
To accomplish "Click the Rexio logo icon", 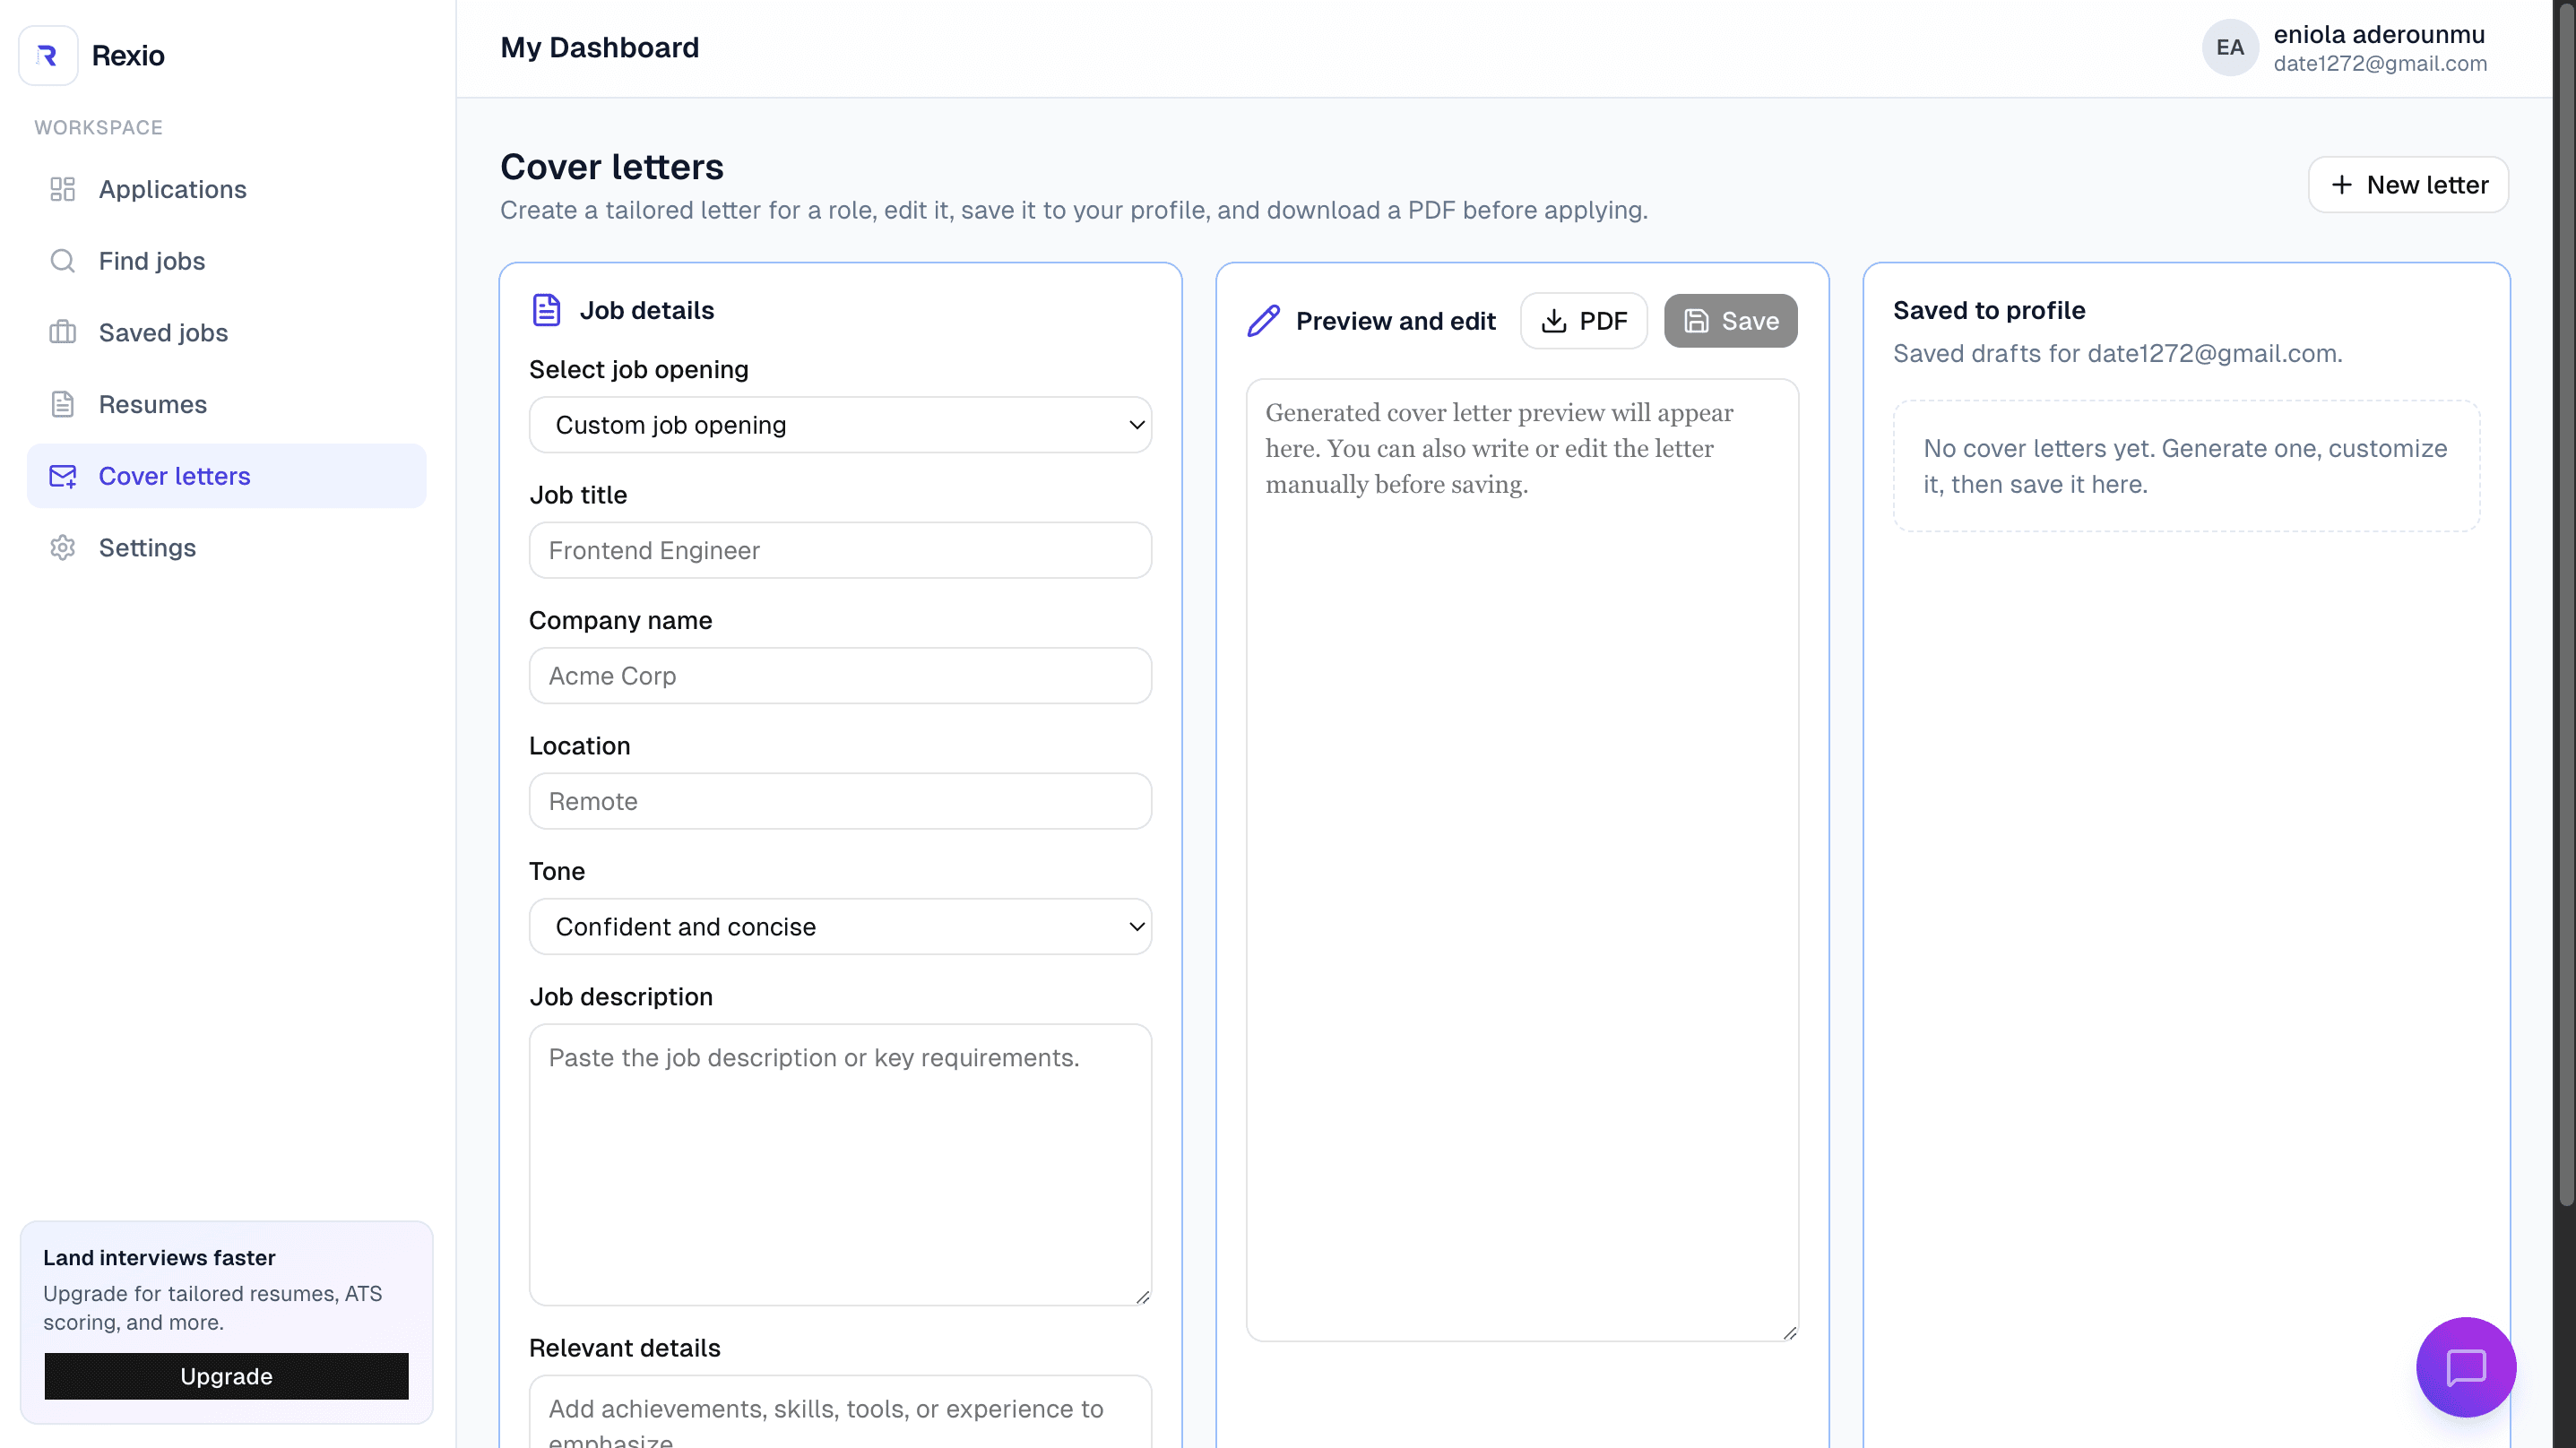I will pyautogui.click(x=47, y=55).
